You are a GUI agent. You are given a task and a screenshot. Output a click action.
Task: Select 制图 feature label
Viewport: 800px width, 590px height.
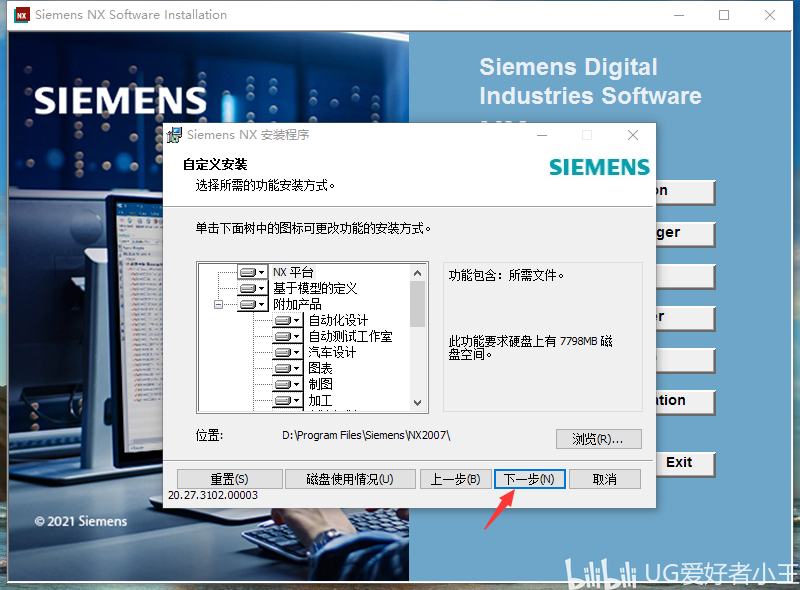320,384
